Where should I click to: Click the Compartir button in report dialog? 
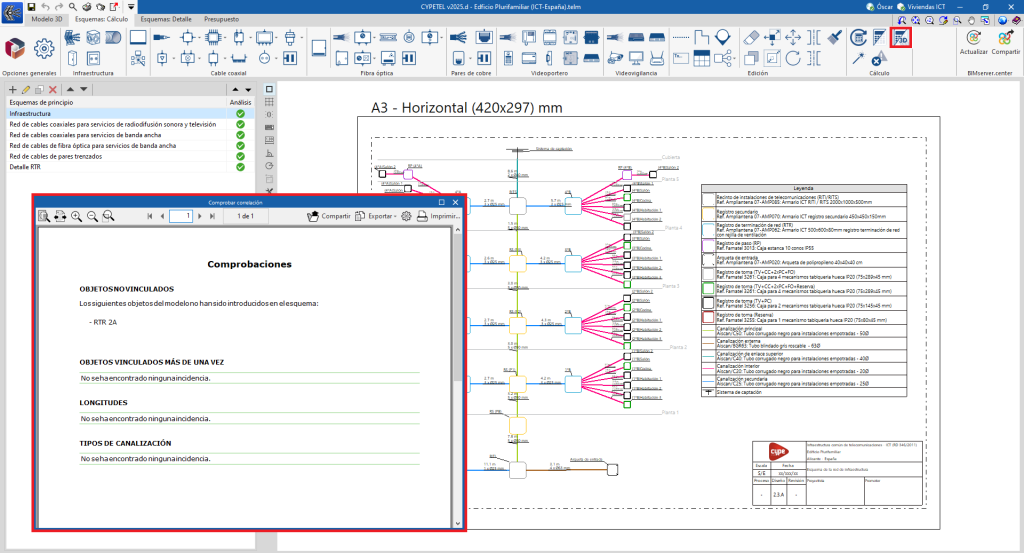(x=328, y=216)
